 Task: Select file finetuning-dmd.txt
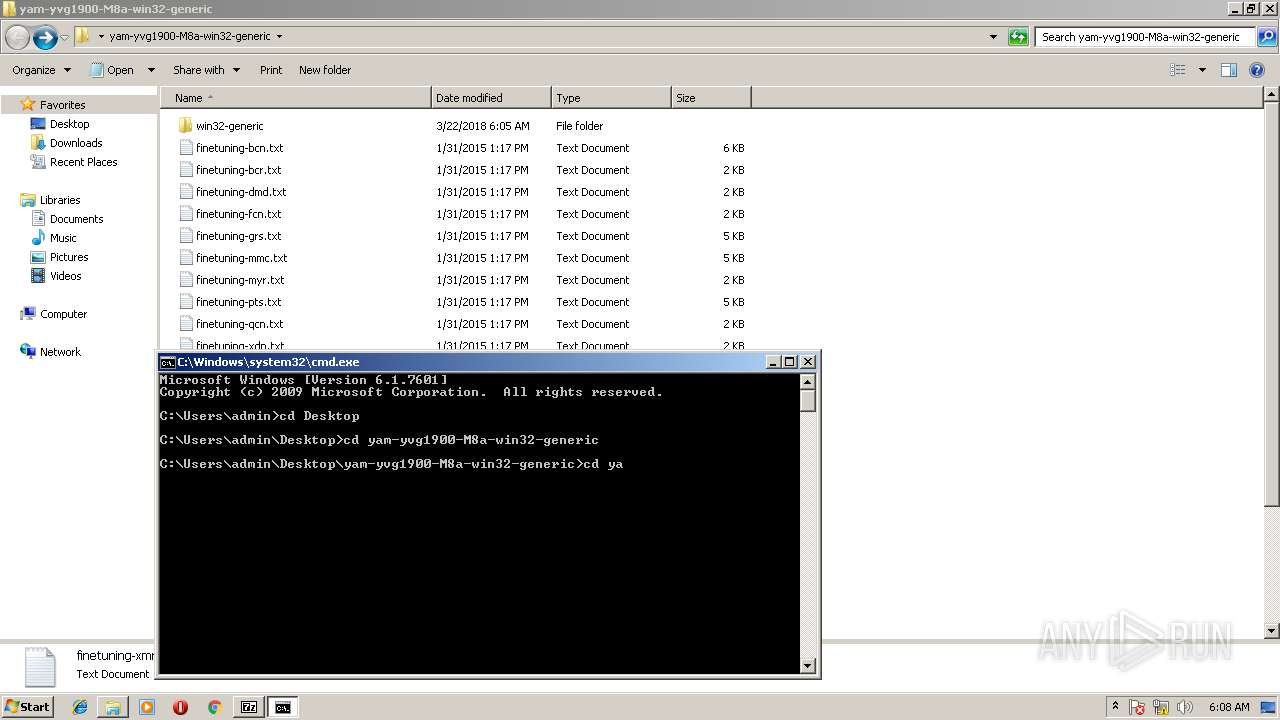(241, 192)
